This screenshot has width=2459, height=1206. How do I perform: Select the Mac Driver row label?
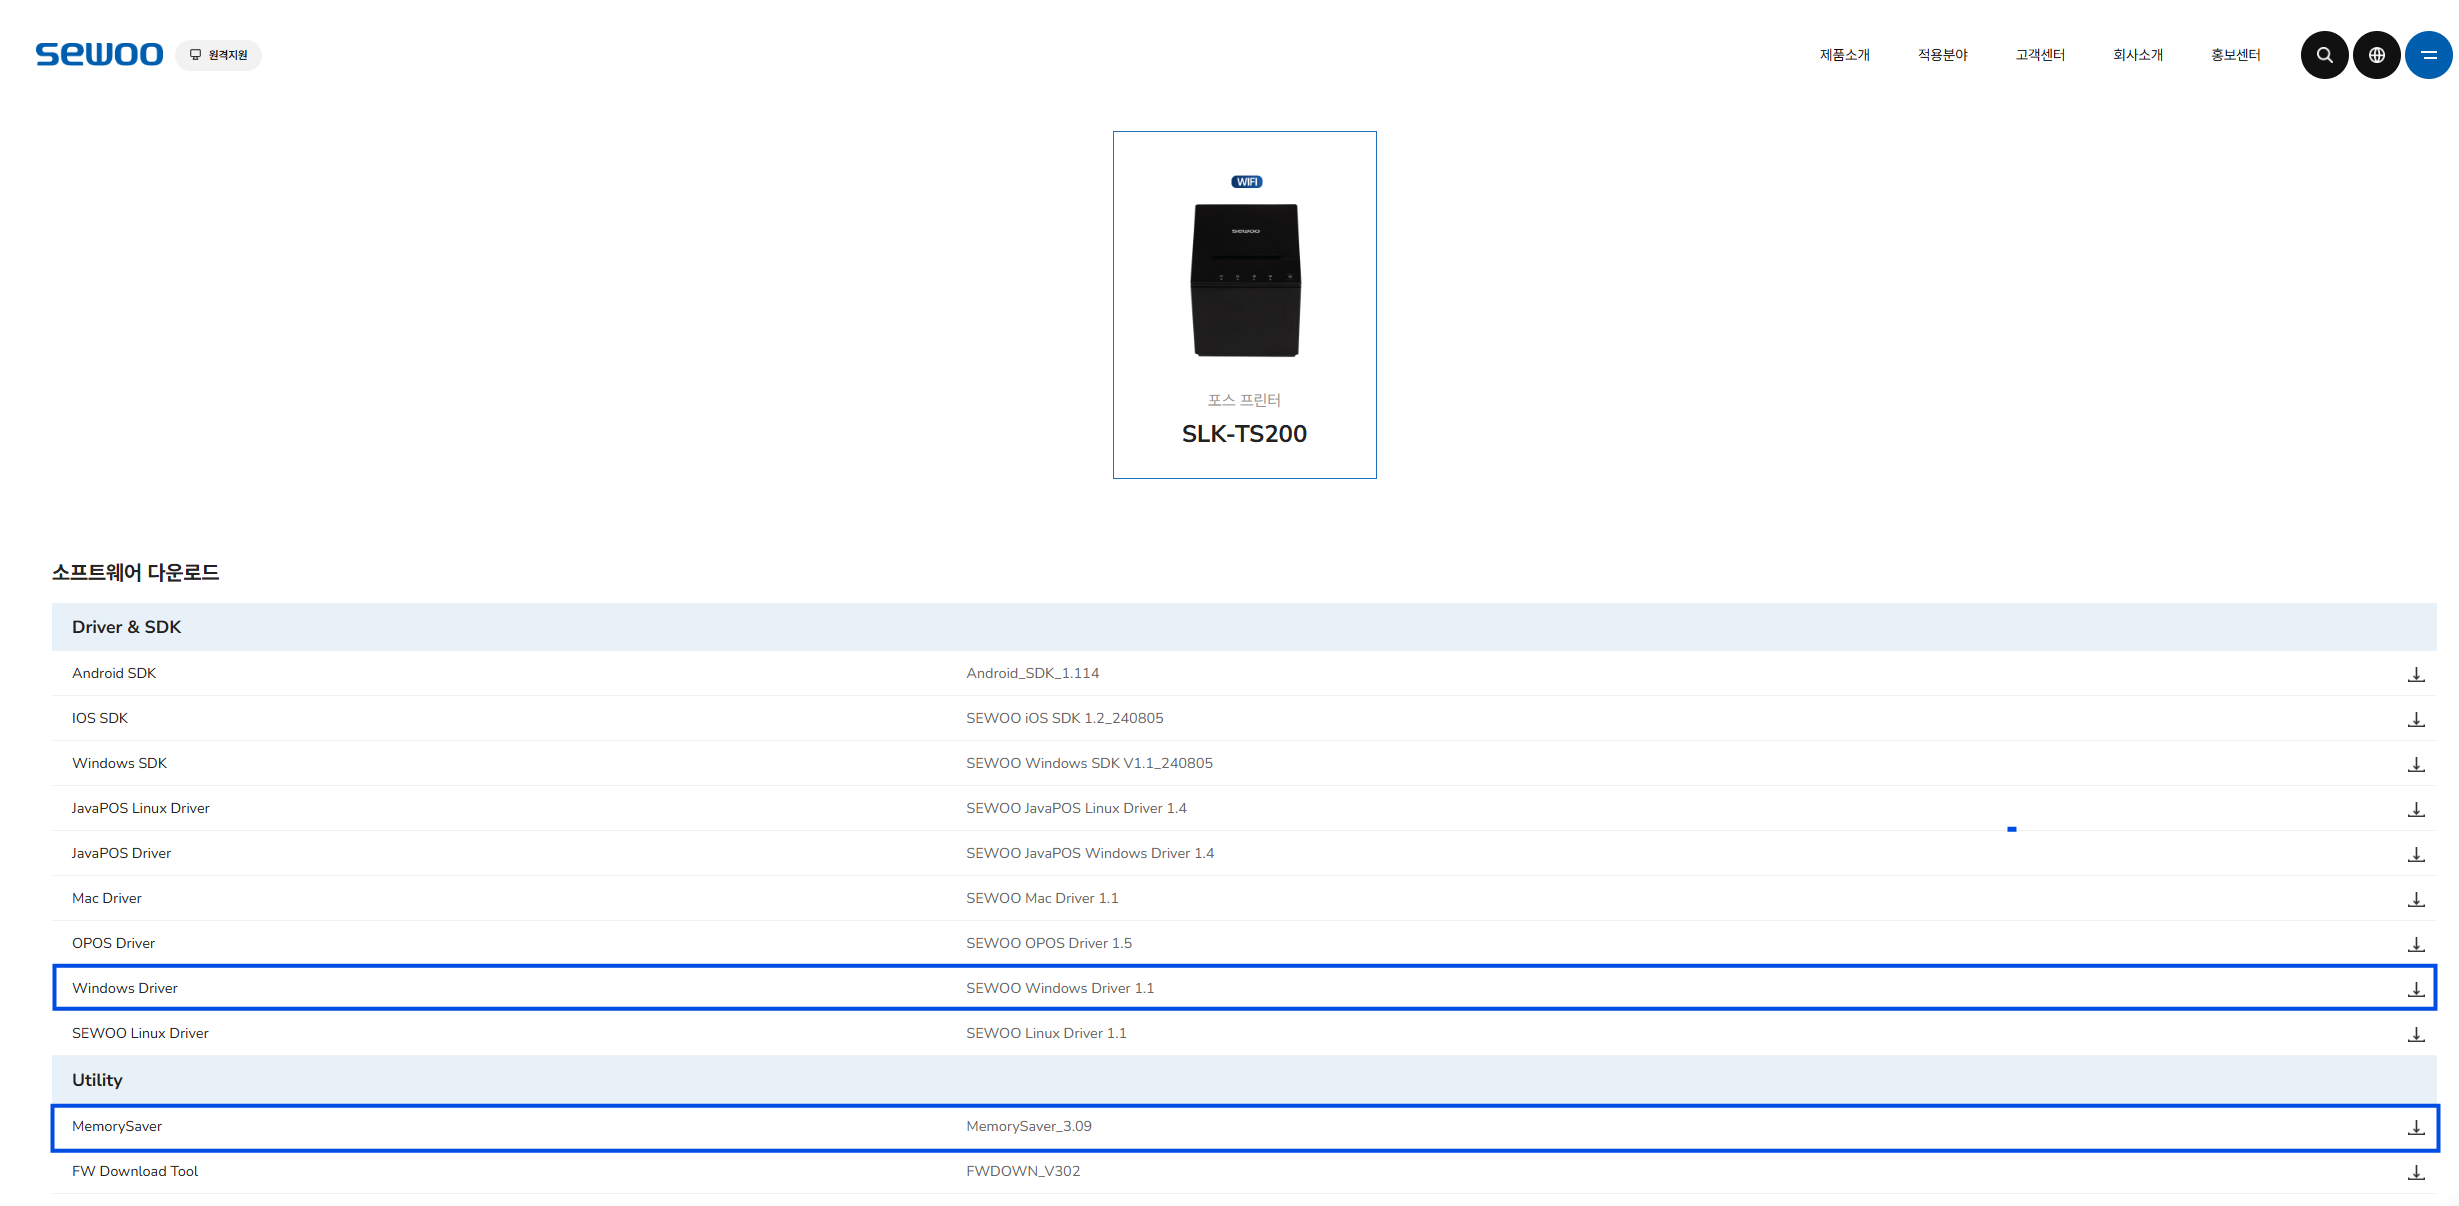click(107, 898)
